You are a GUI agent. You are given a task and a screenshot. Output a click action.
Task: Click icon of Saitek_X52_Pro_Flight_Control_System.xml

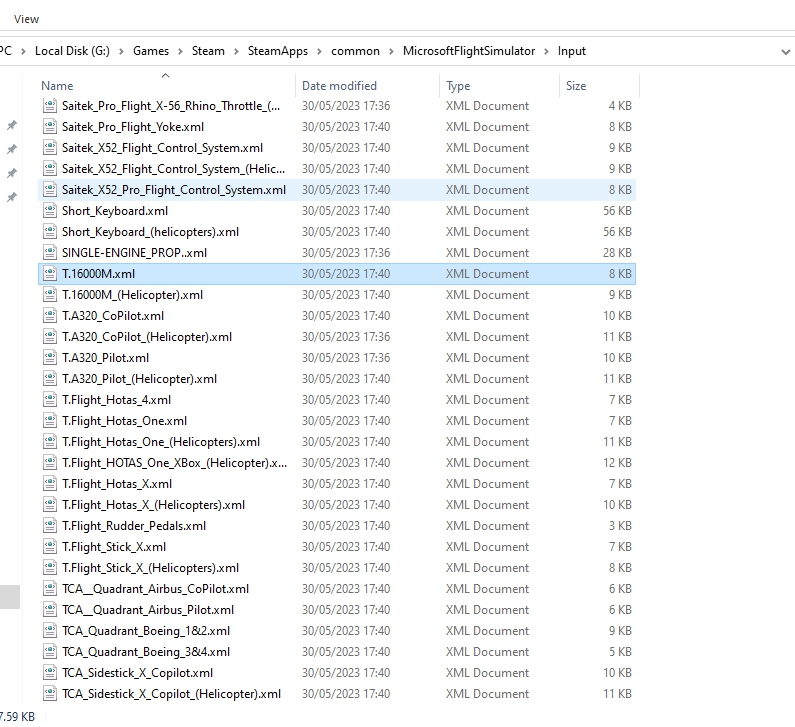tap(50, 190)
